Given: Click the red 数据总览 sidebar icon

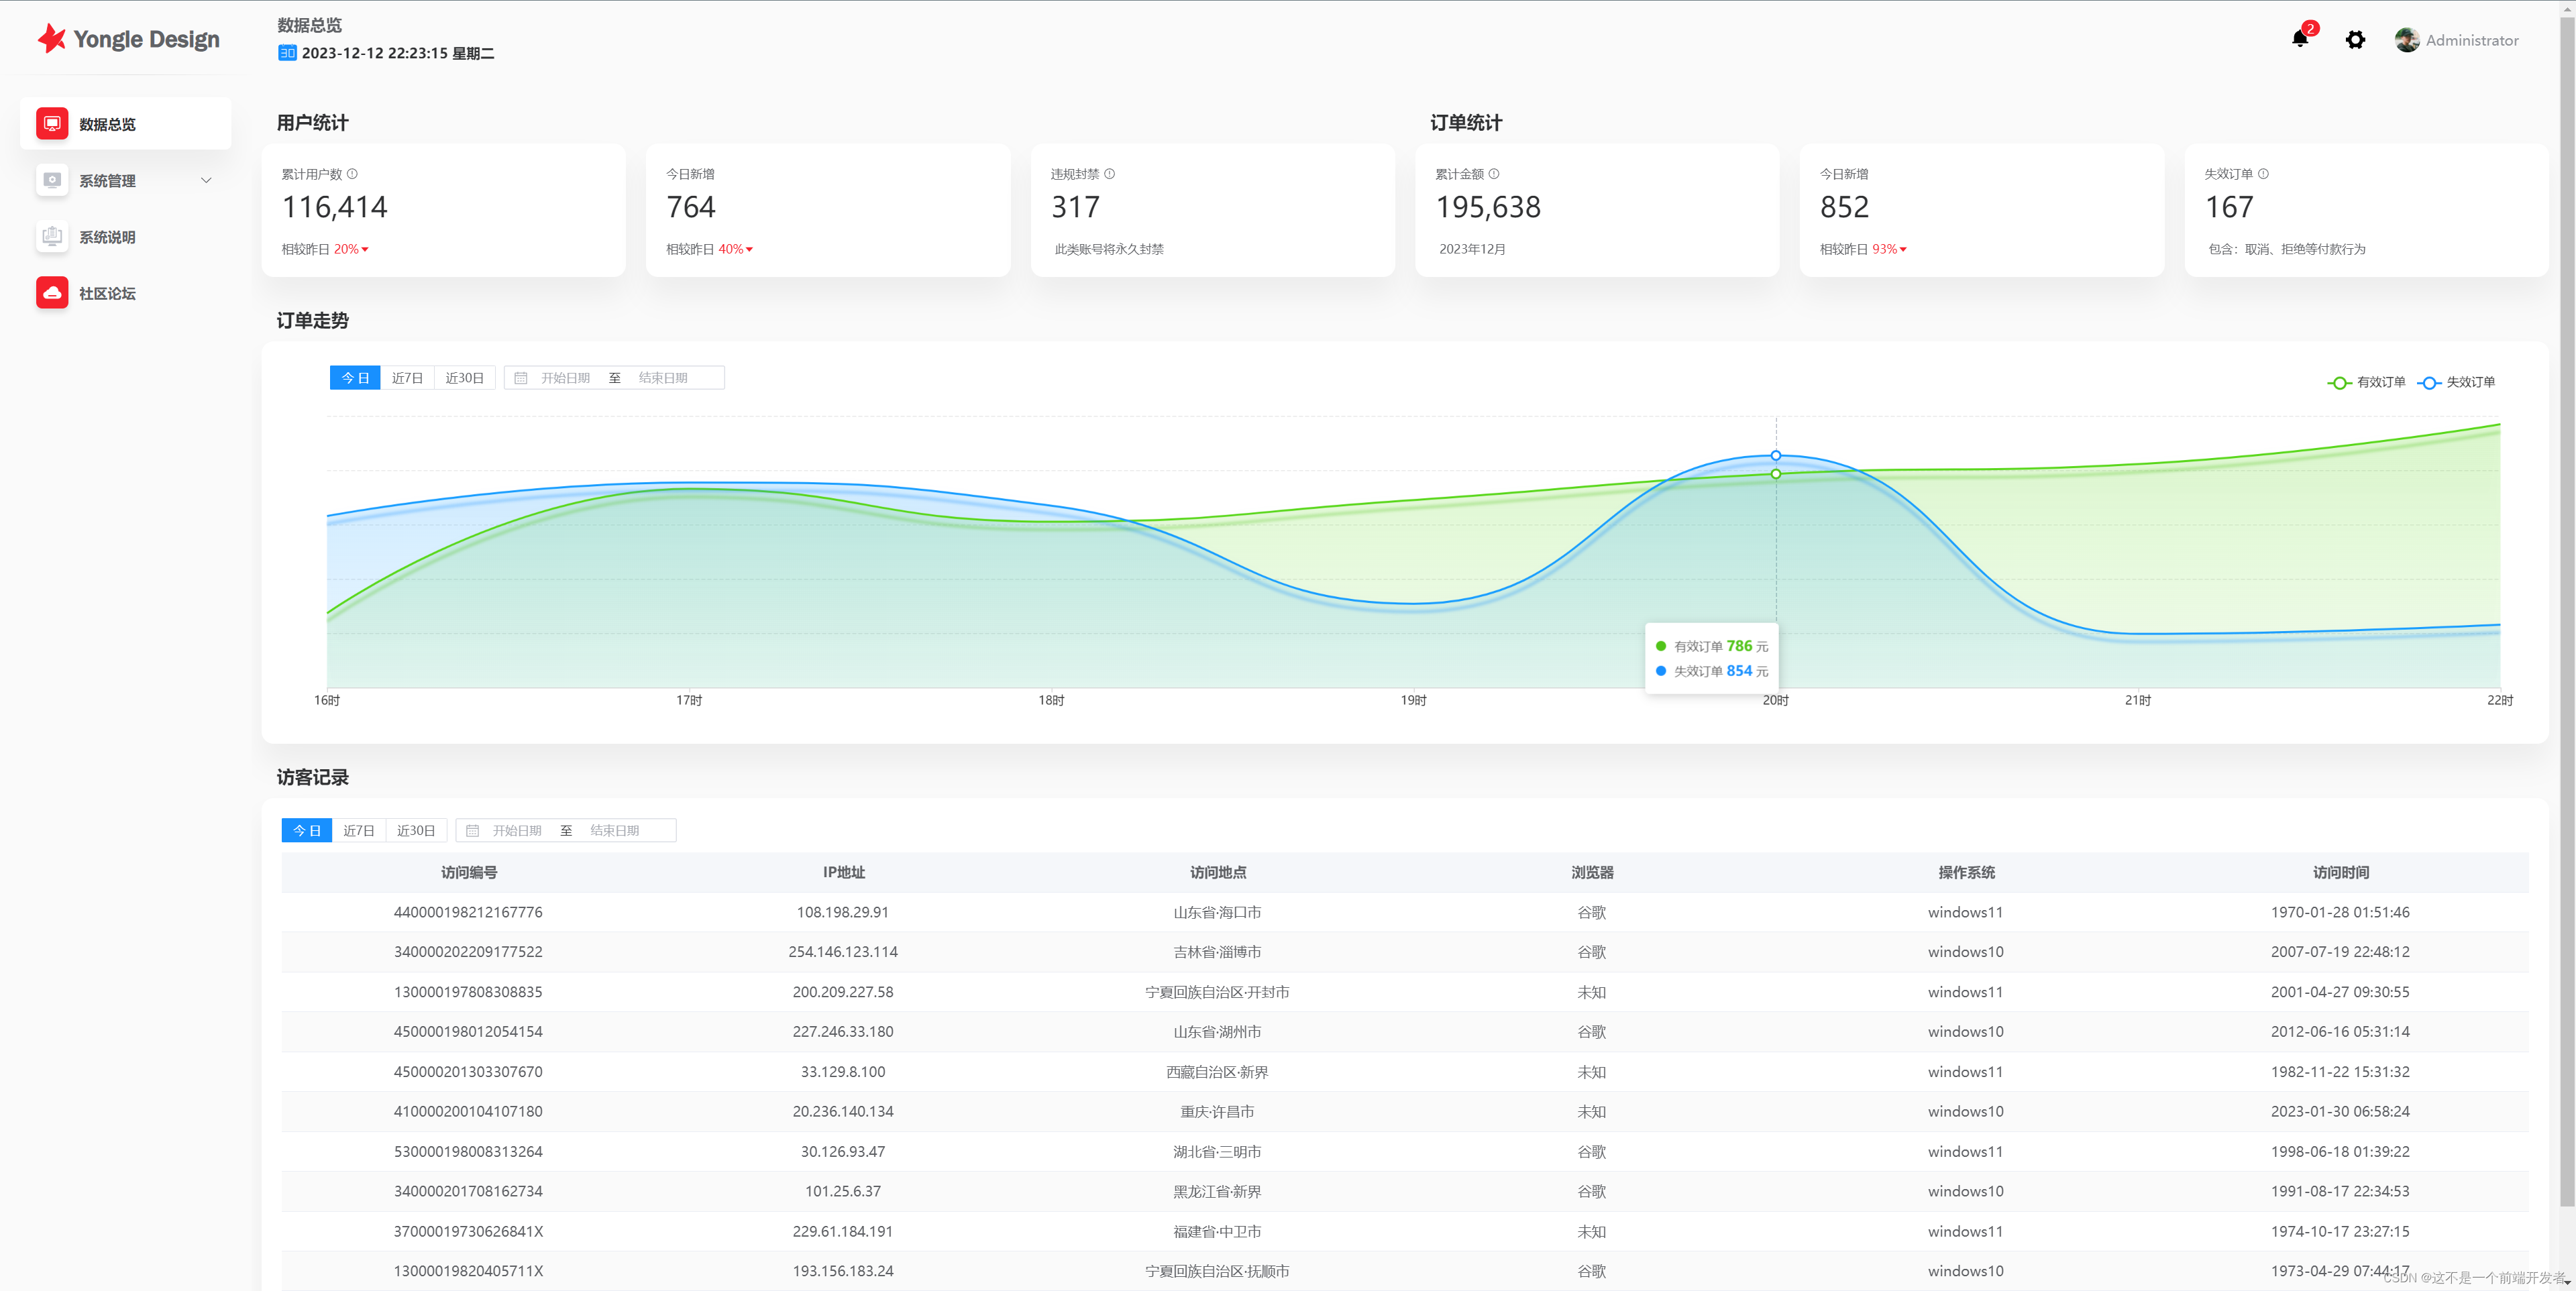Looking at the screenshot, I should [52, 124].
